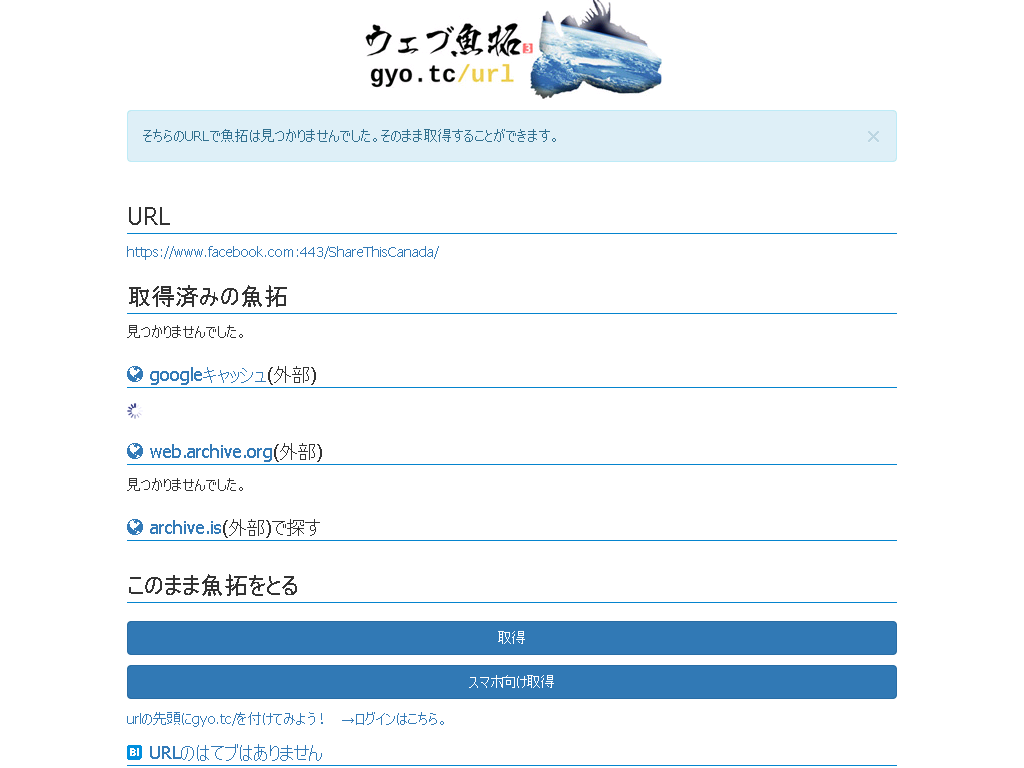
Task: Click the 'urlの先頭にgyo.tc/を付けてみよう' link
Action: (226, 719)
